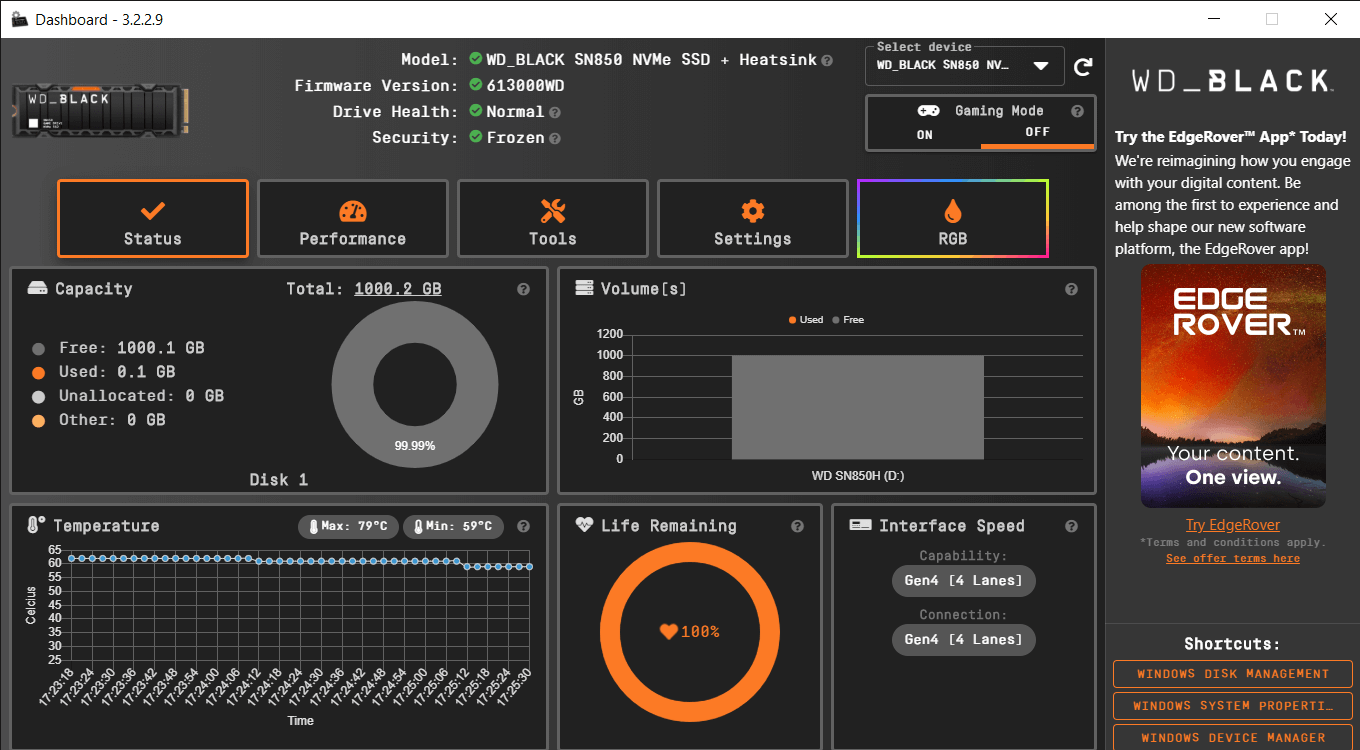Open Volume[s] panel help icon
Viewport: 1360px width, 750px height.
[1071, 289]
